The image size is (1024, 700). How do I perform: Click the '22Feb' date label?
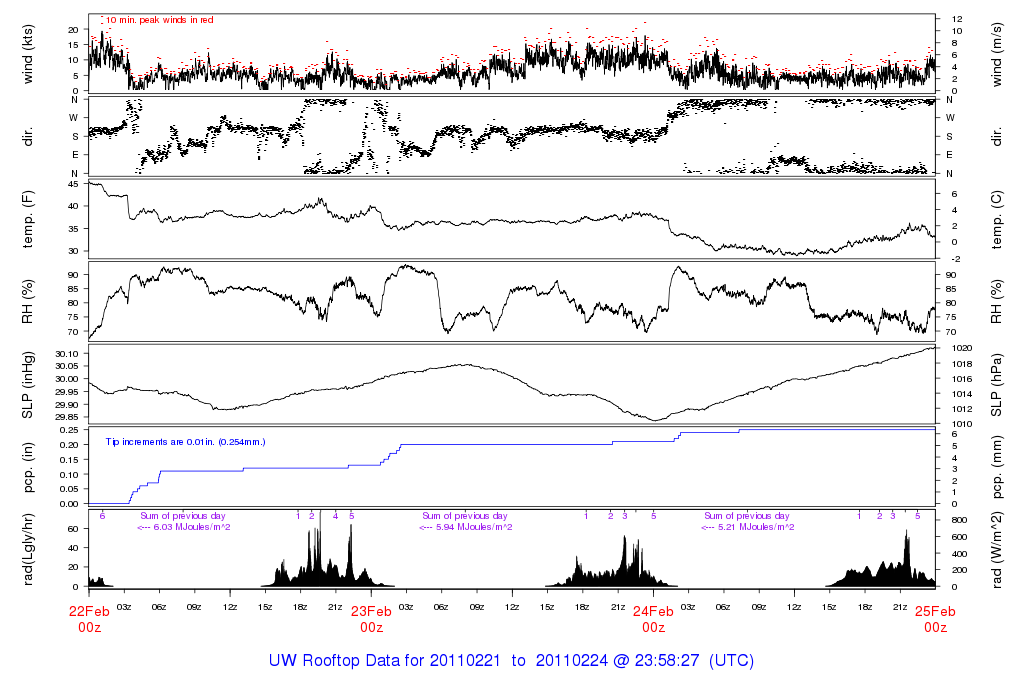89,612
